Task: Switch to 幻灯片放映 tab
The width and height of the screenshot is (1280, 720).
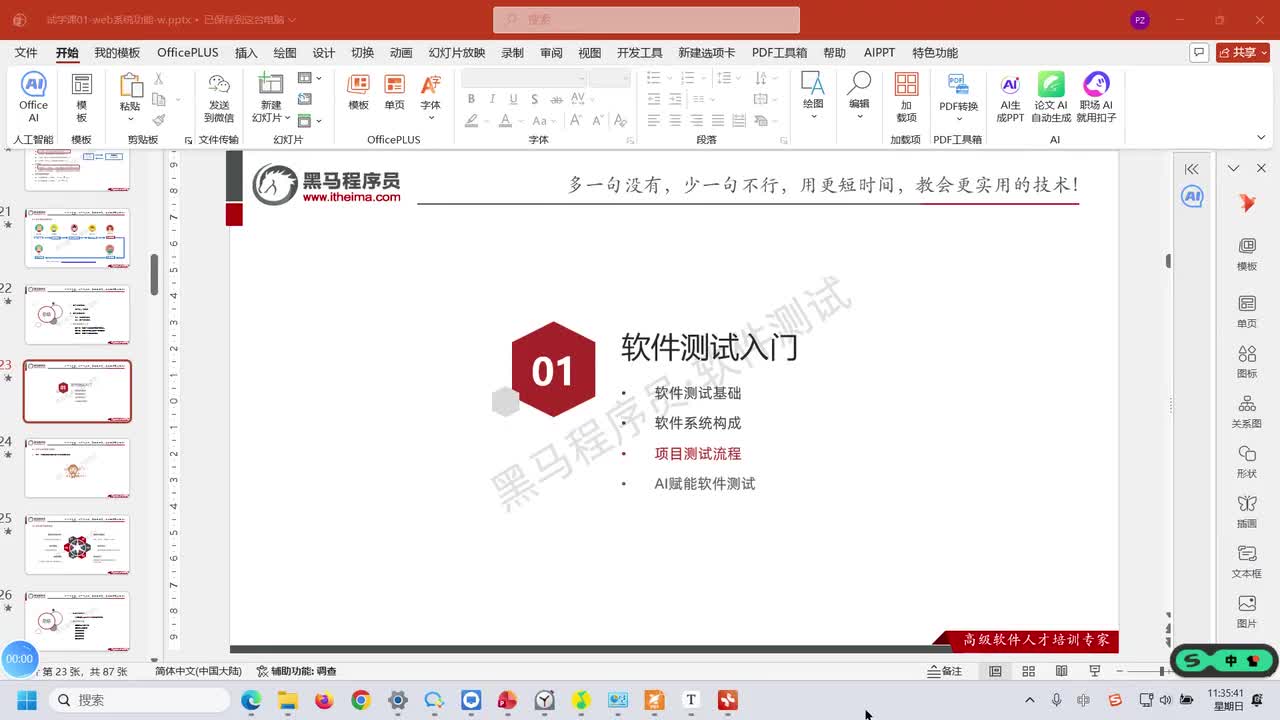Action: [x=457, y=53]
